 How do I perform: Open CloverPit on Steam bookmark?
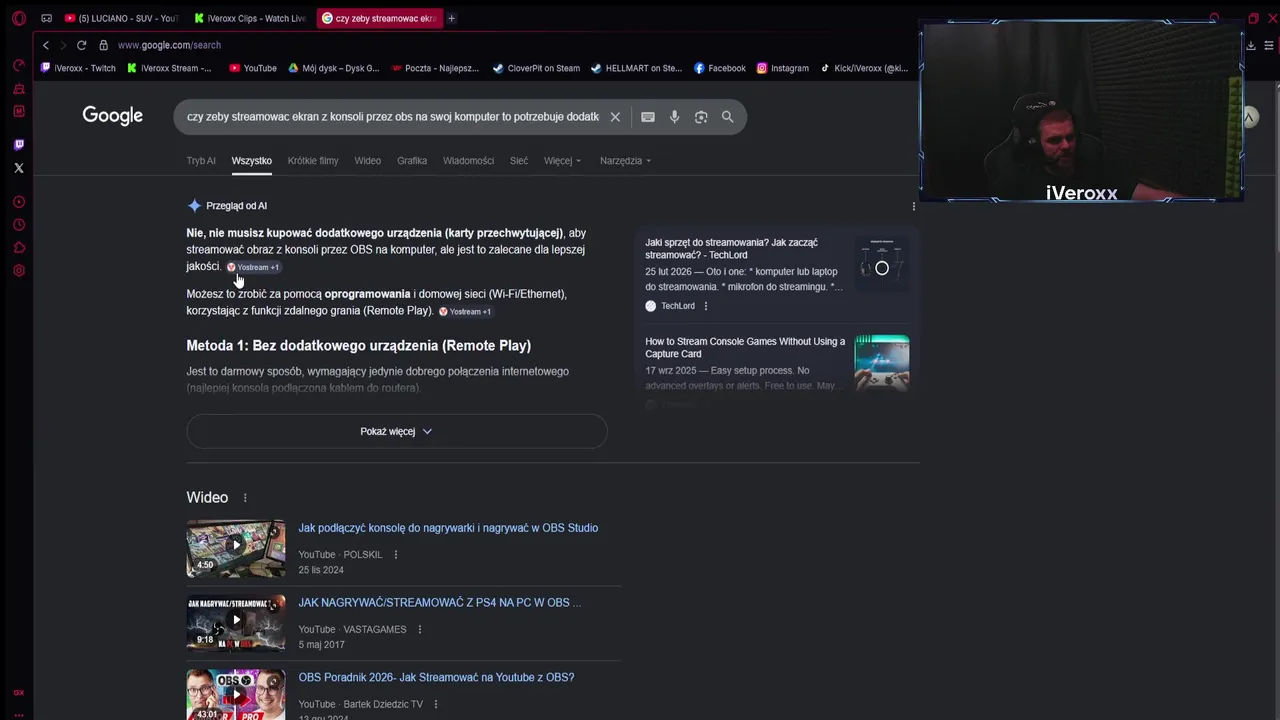click(x=537, y=69)
